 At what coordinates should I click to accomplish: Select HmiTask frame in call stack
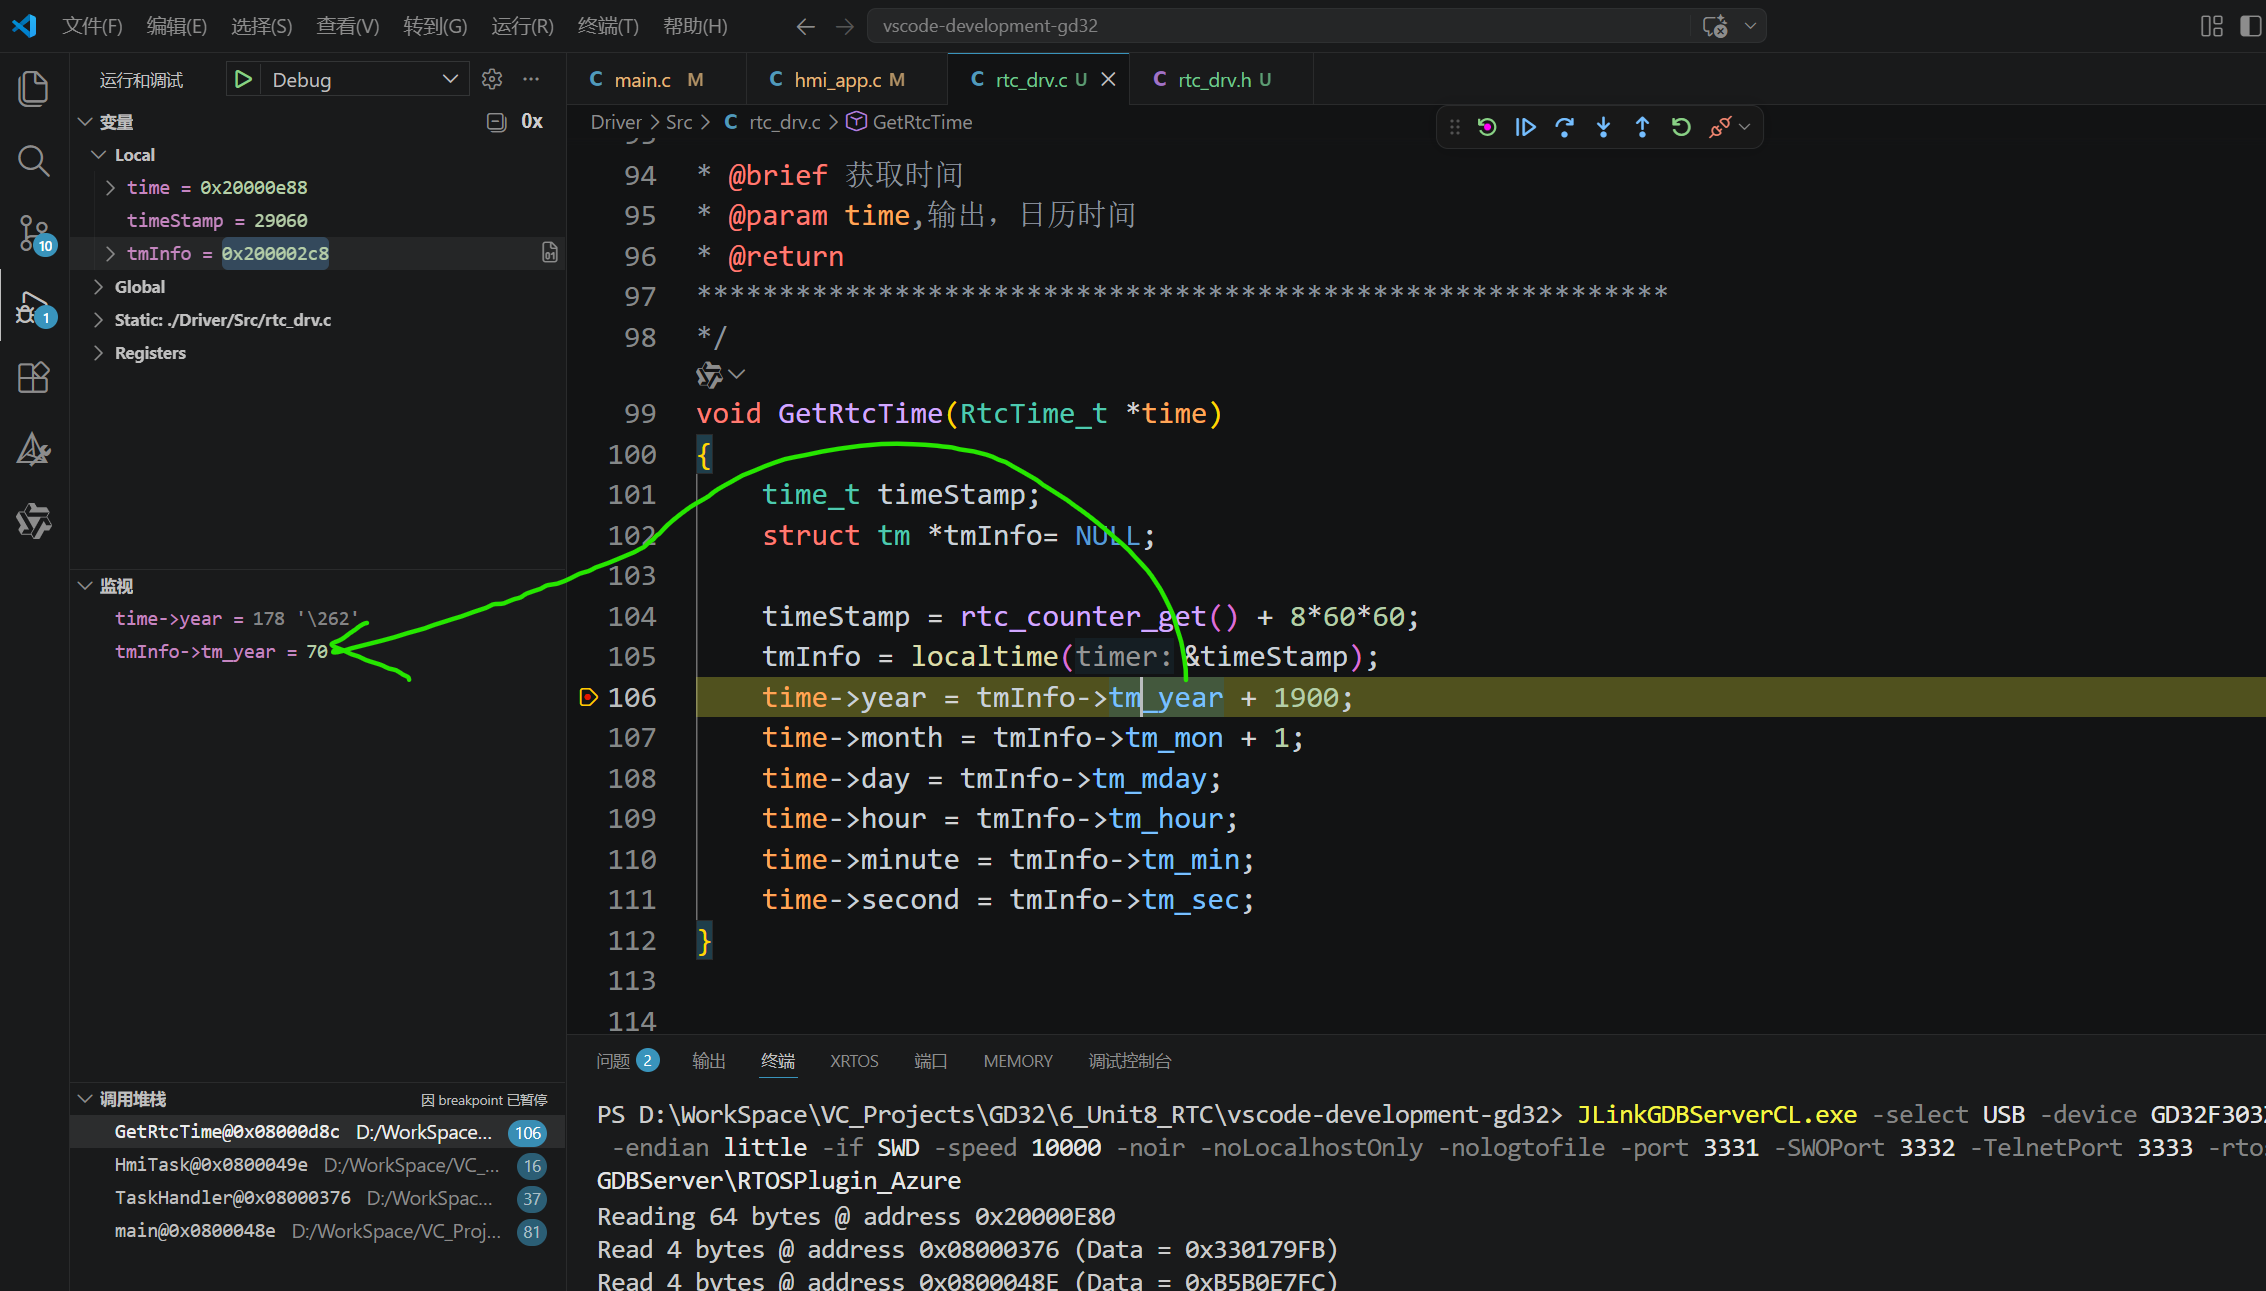coord(210,1165)
